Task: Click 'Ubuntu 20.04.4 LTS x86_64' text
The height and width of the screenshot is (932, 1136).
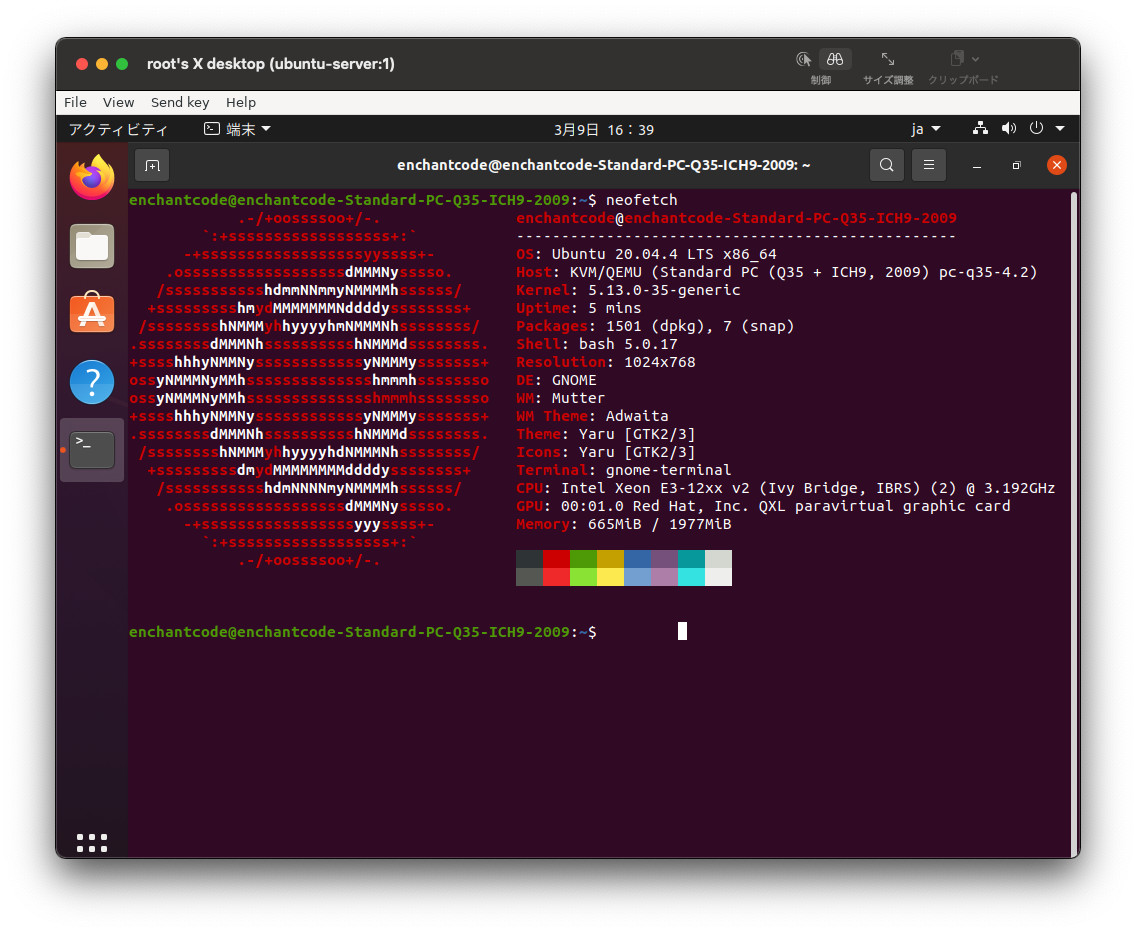Action: (664, 254)
